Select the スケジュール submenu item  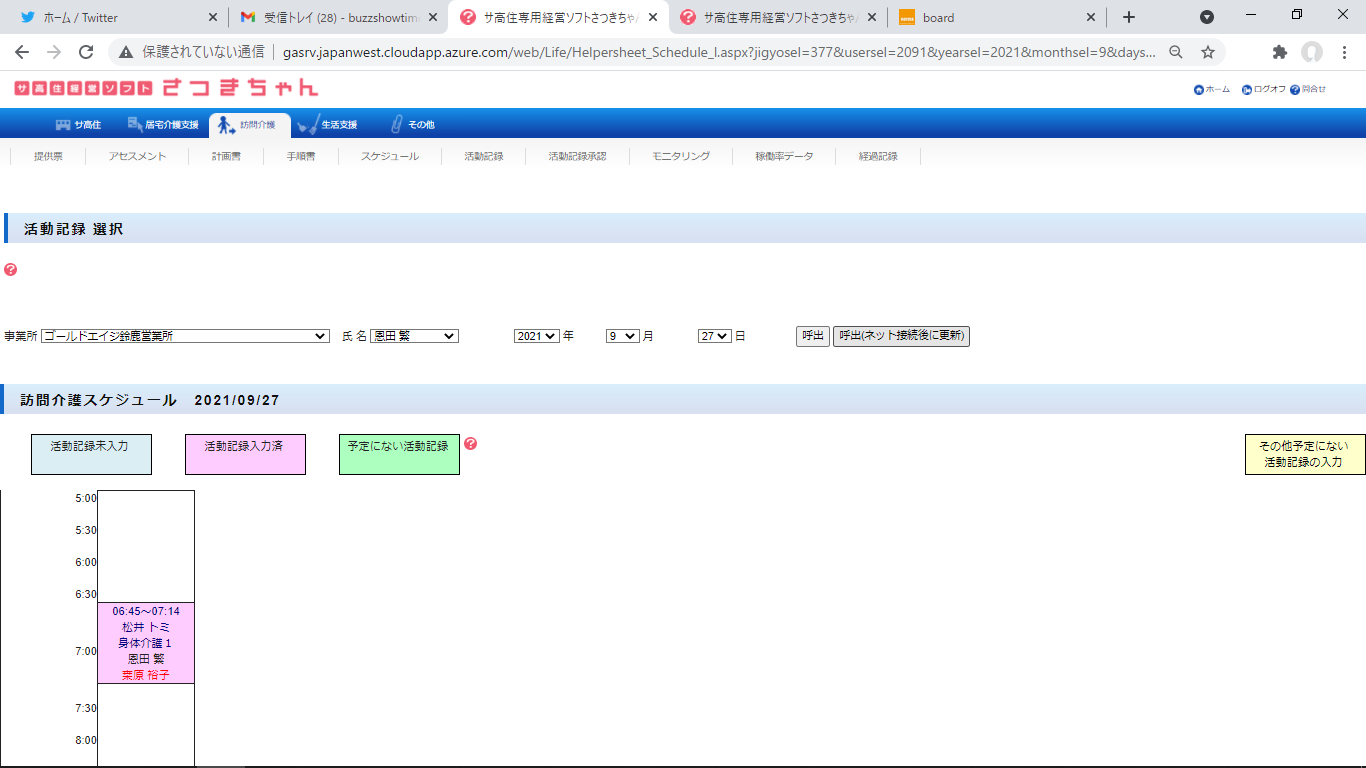click(389, 156)
